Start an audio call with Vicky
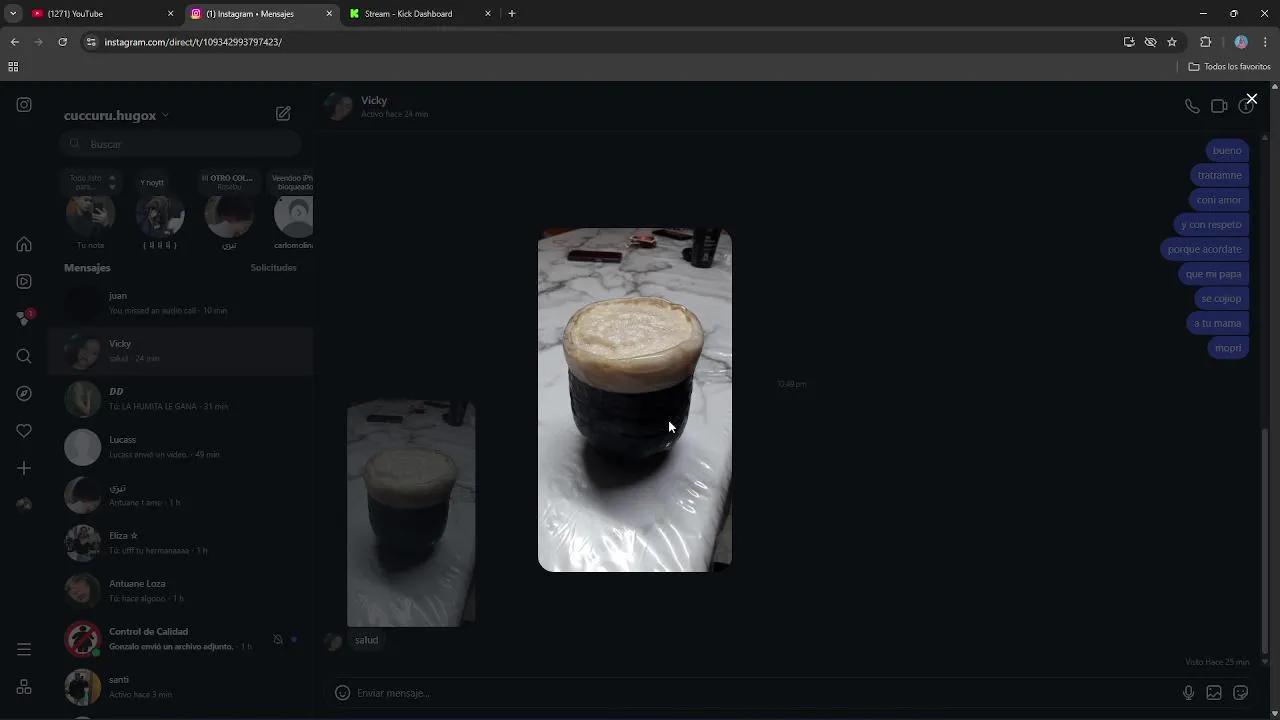 click(1192, 106)
